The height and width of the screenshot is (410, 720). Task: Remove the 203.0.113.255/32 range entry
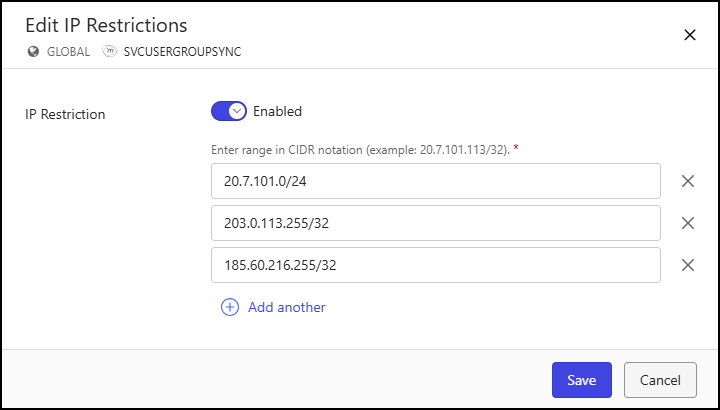click(x=687, y=223)
